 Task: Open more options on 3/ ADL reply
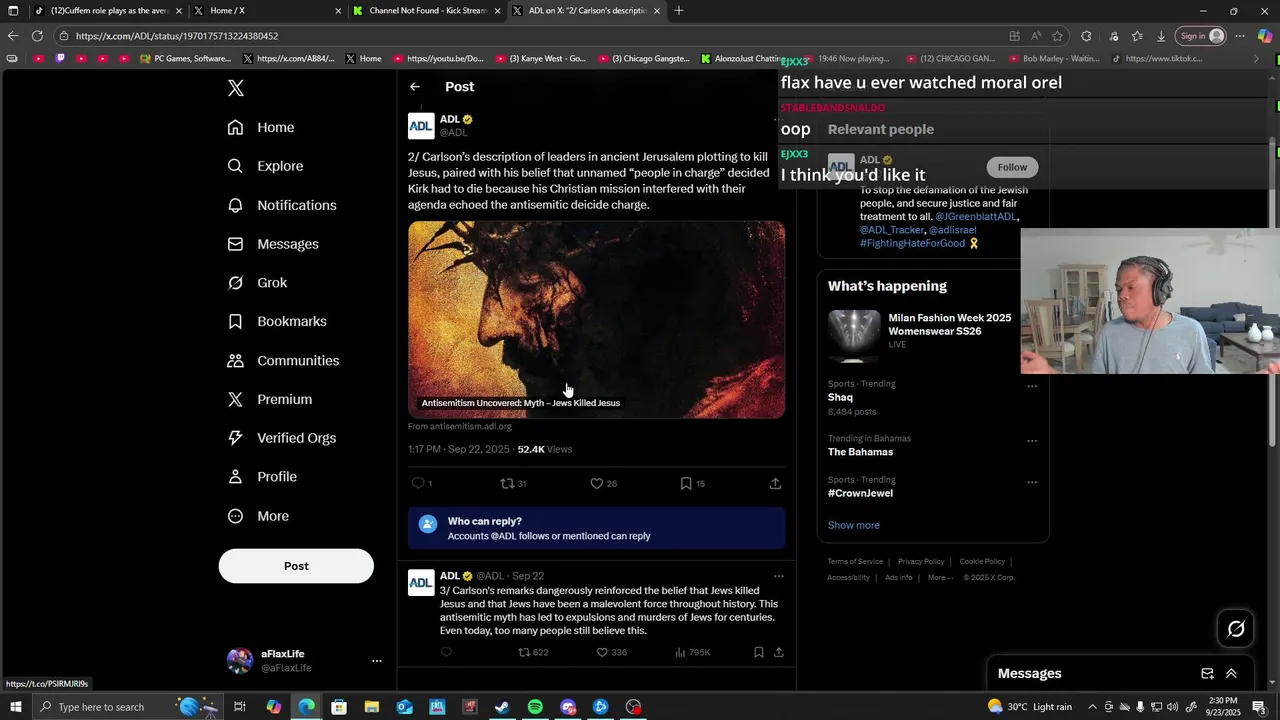(x=779, y=576)
